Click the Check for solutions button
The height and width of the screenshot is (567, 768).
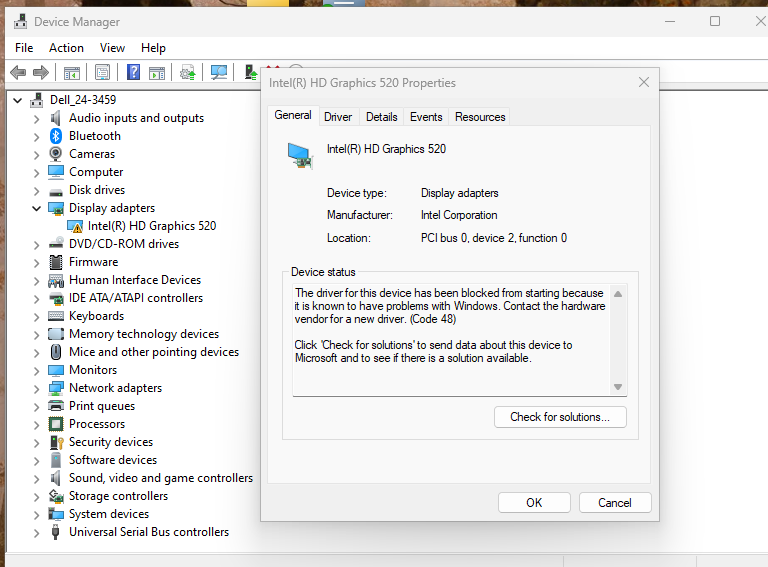click(560, 417)
